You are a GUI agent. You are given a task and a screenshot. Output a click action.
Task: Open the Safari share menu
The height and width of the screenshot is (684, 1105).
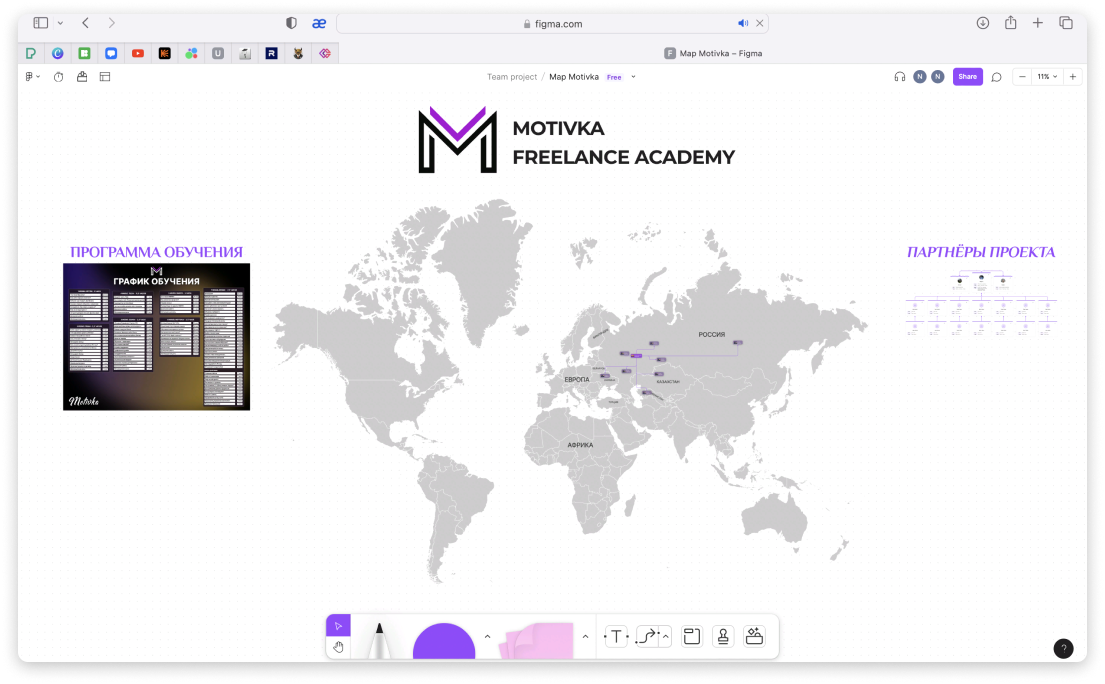(x=1011, y=23)
